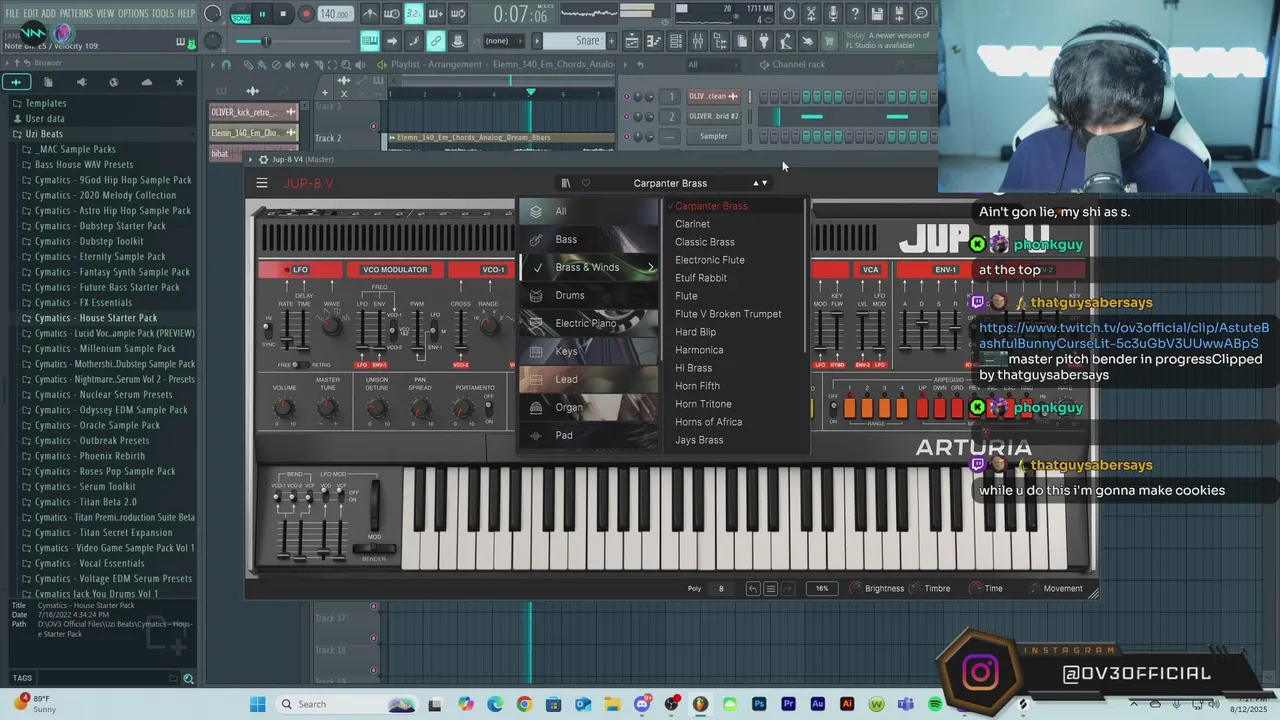Viewport: 1280px width, 720px height.
Task: Open the (none) snap selector dropdown
Action: [x=504, y=41]
